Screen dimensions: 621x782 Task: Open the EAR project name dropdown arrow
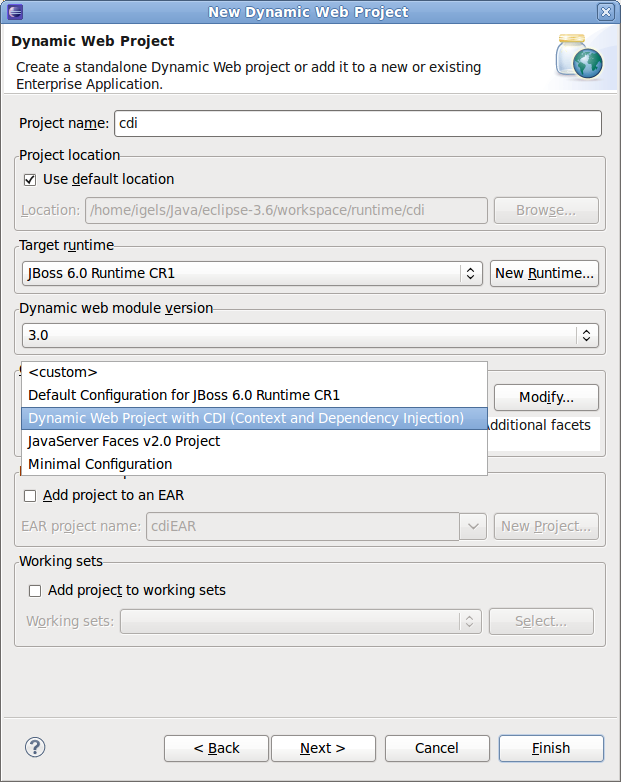473,527
